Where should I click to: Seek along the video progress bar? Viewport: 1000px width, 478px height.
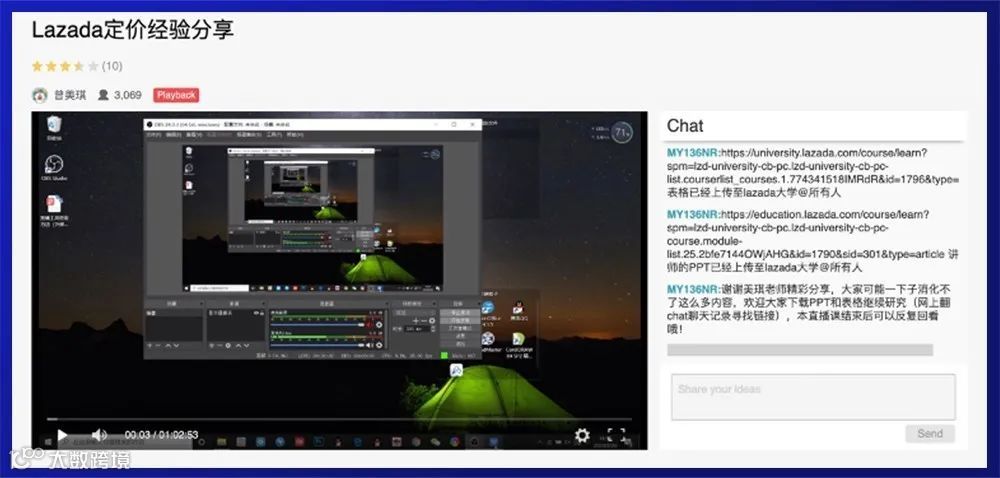(x=339, y=419)
